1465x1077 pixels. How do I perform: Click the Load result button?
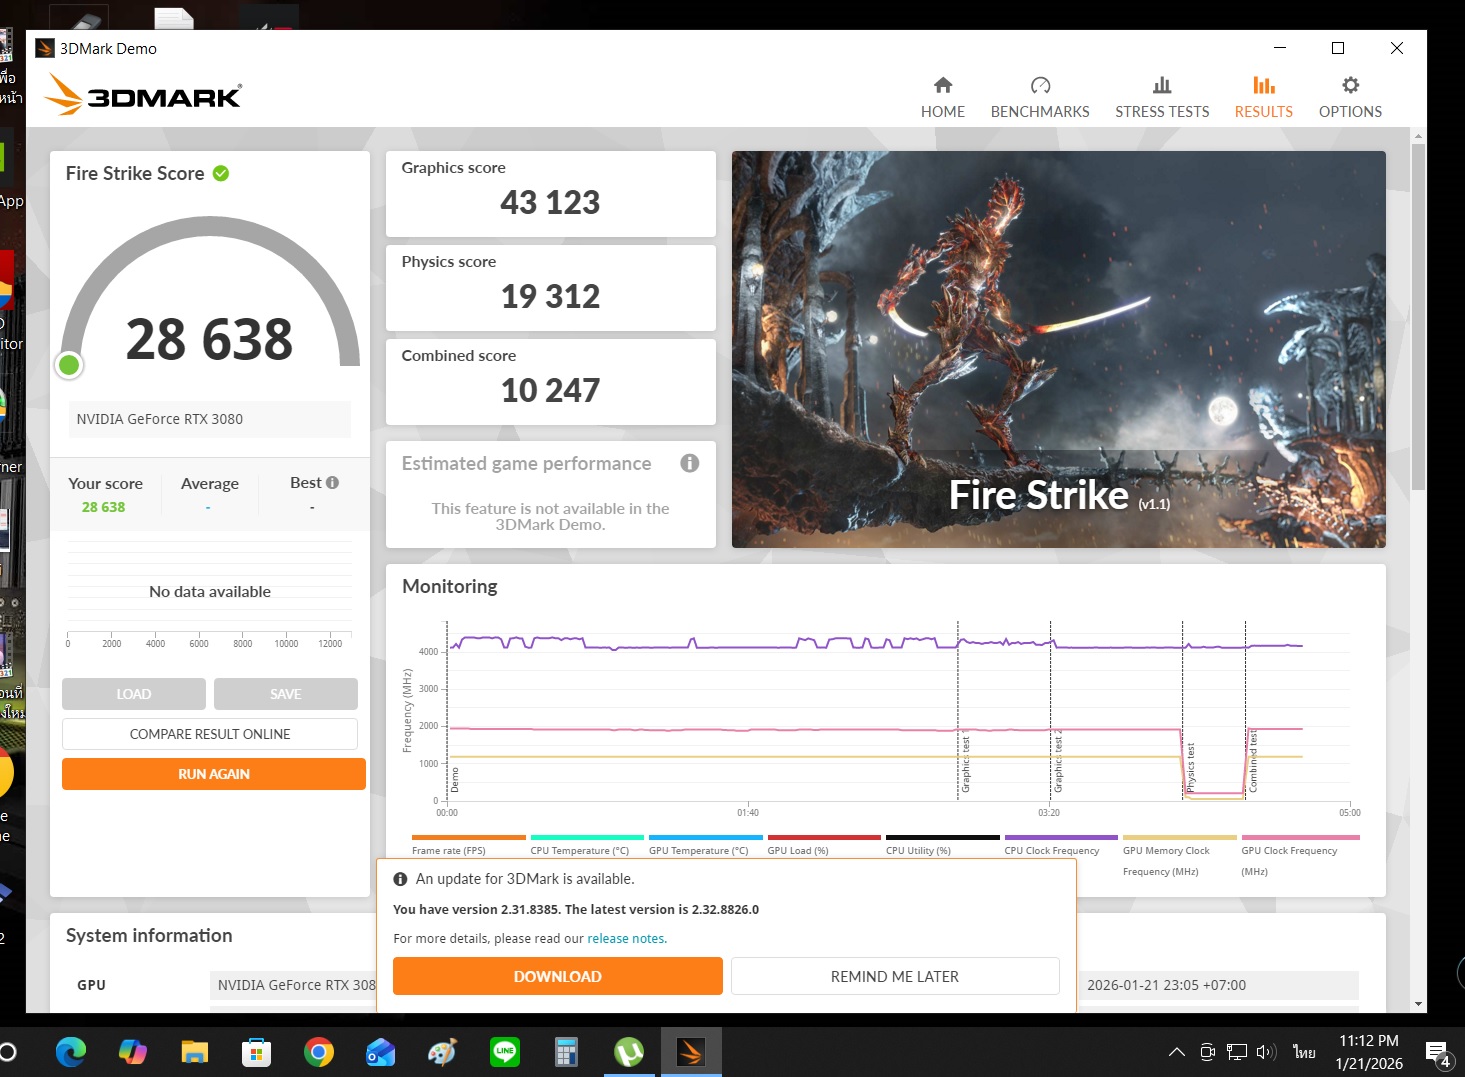pos(134,694)
